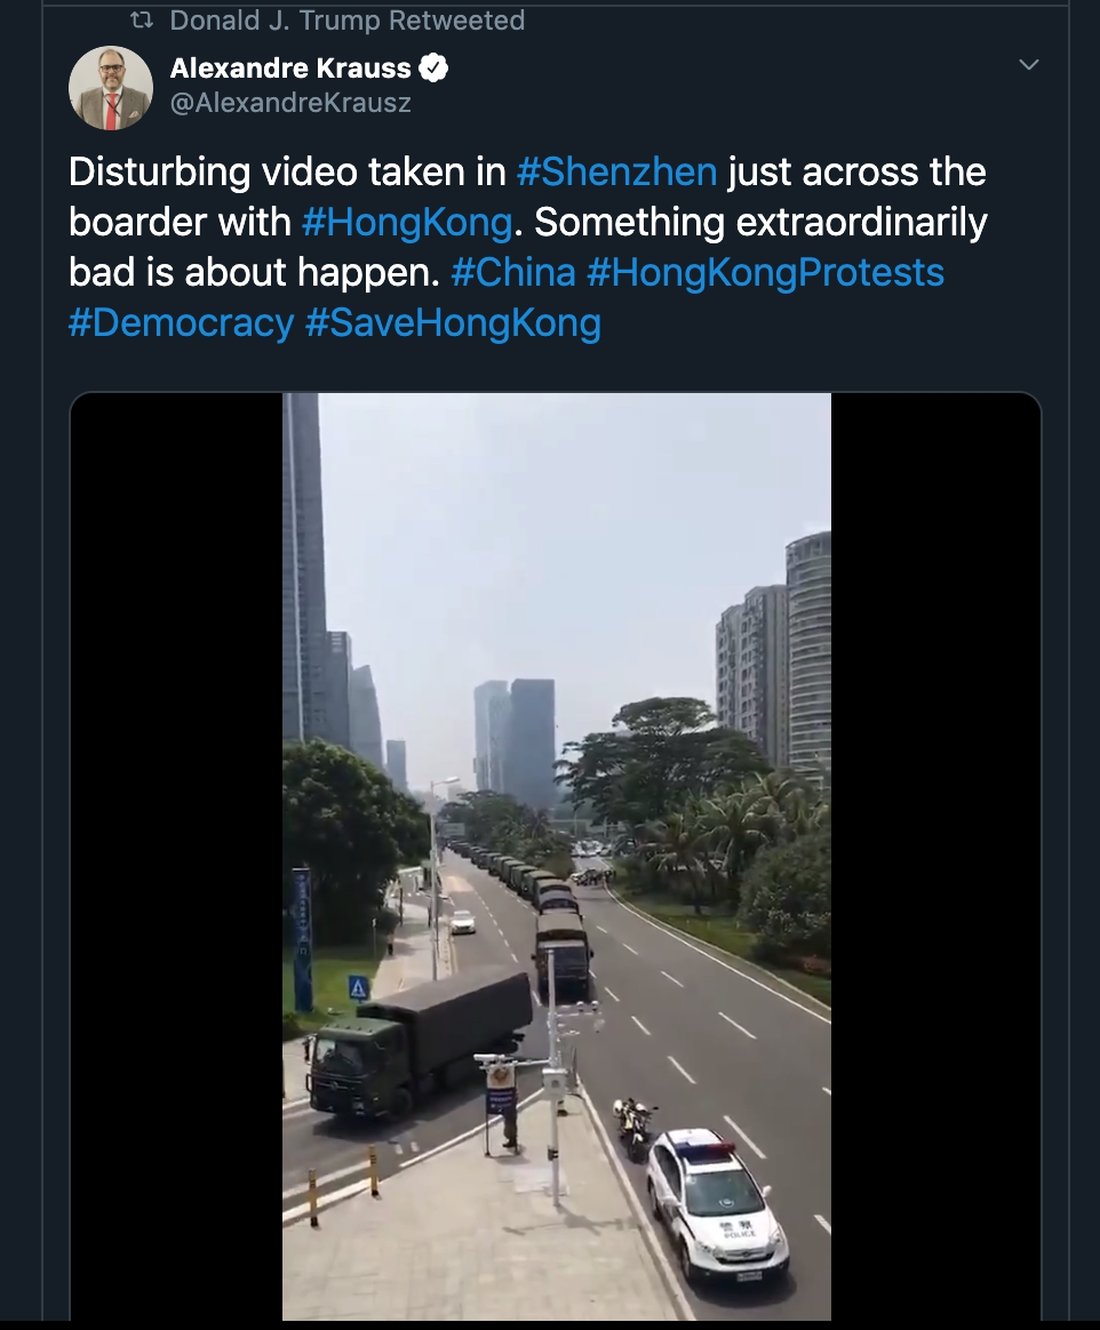Open the @AlexandreKrausz handle
This screenshot has height=1330, width=1100.
pyautogui.click(x=290, y=103)
